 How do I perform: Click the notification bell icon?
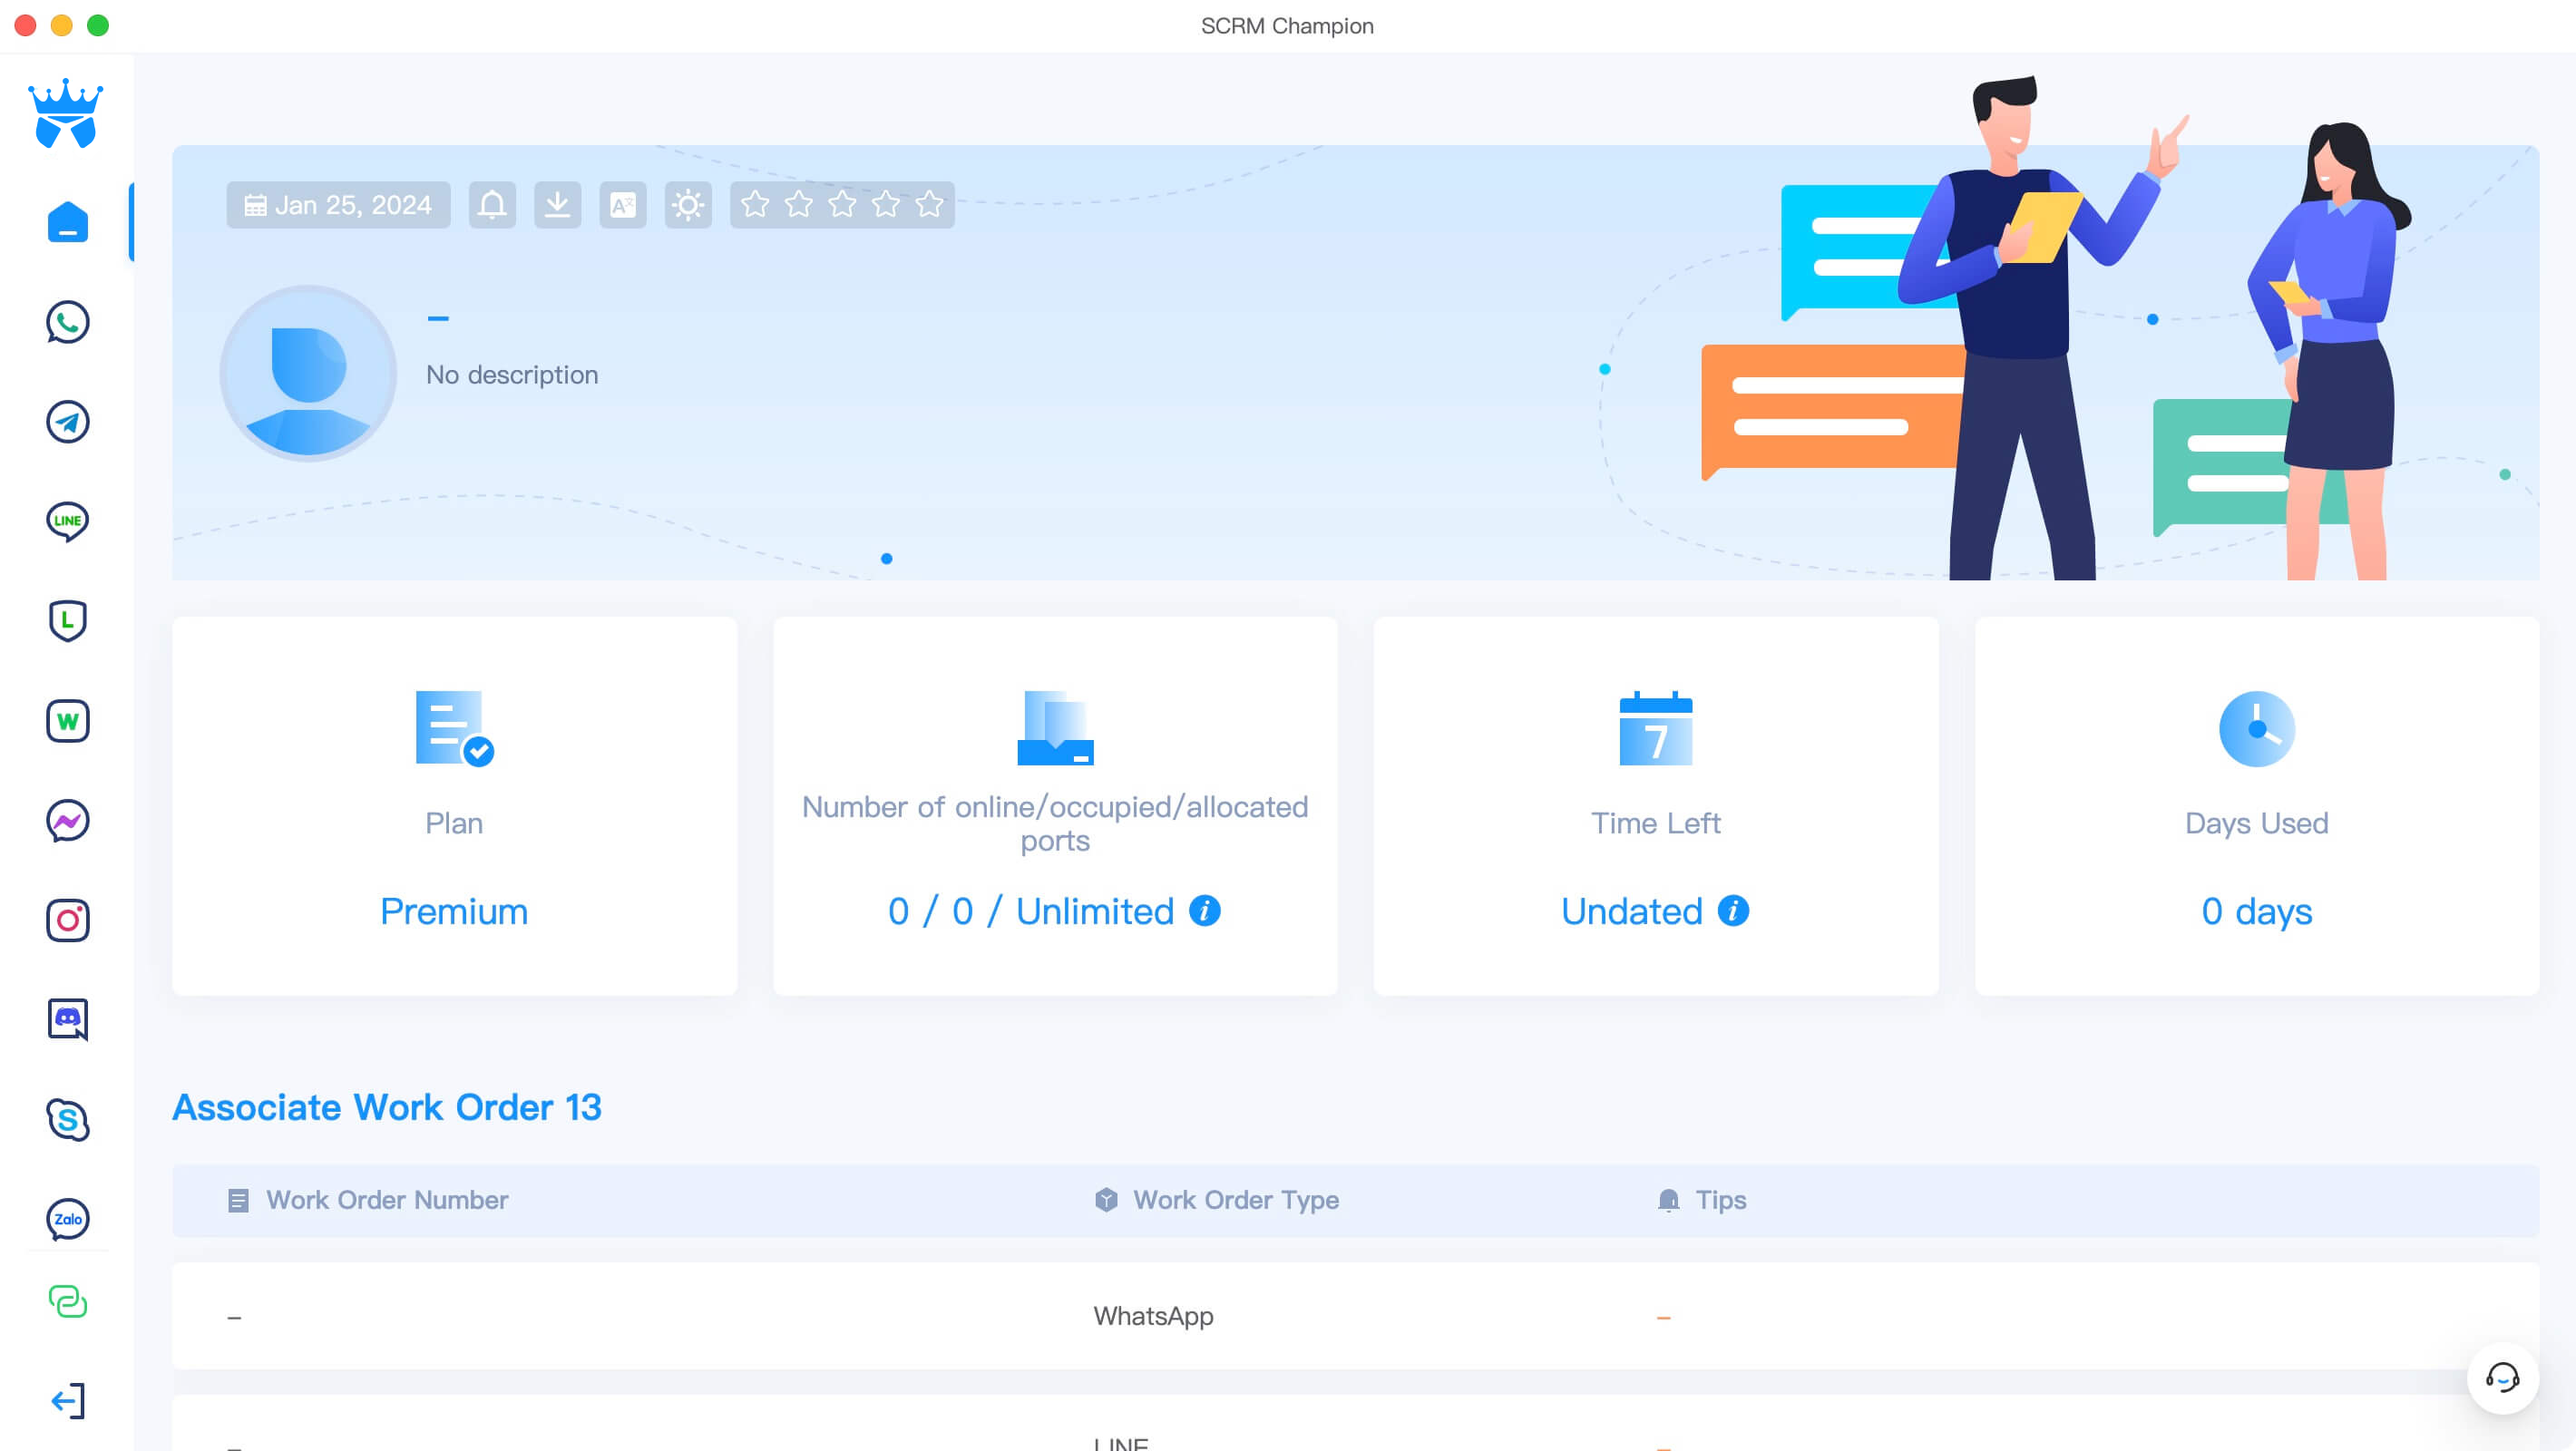coord(492,205)
